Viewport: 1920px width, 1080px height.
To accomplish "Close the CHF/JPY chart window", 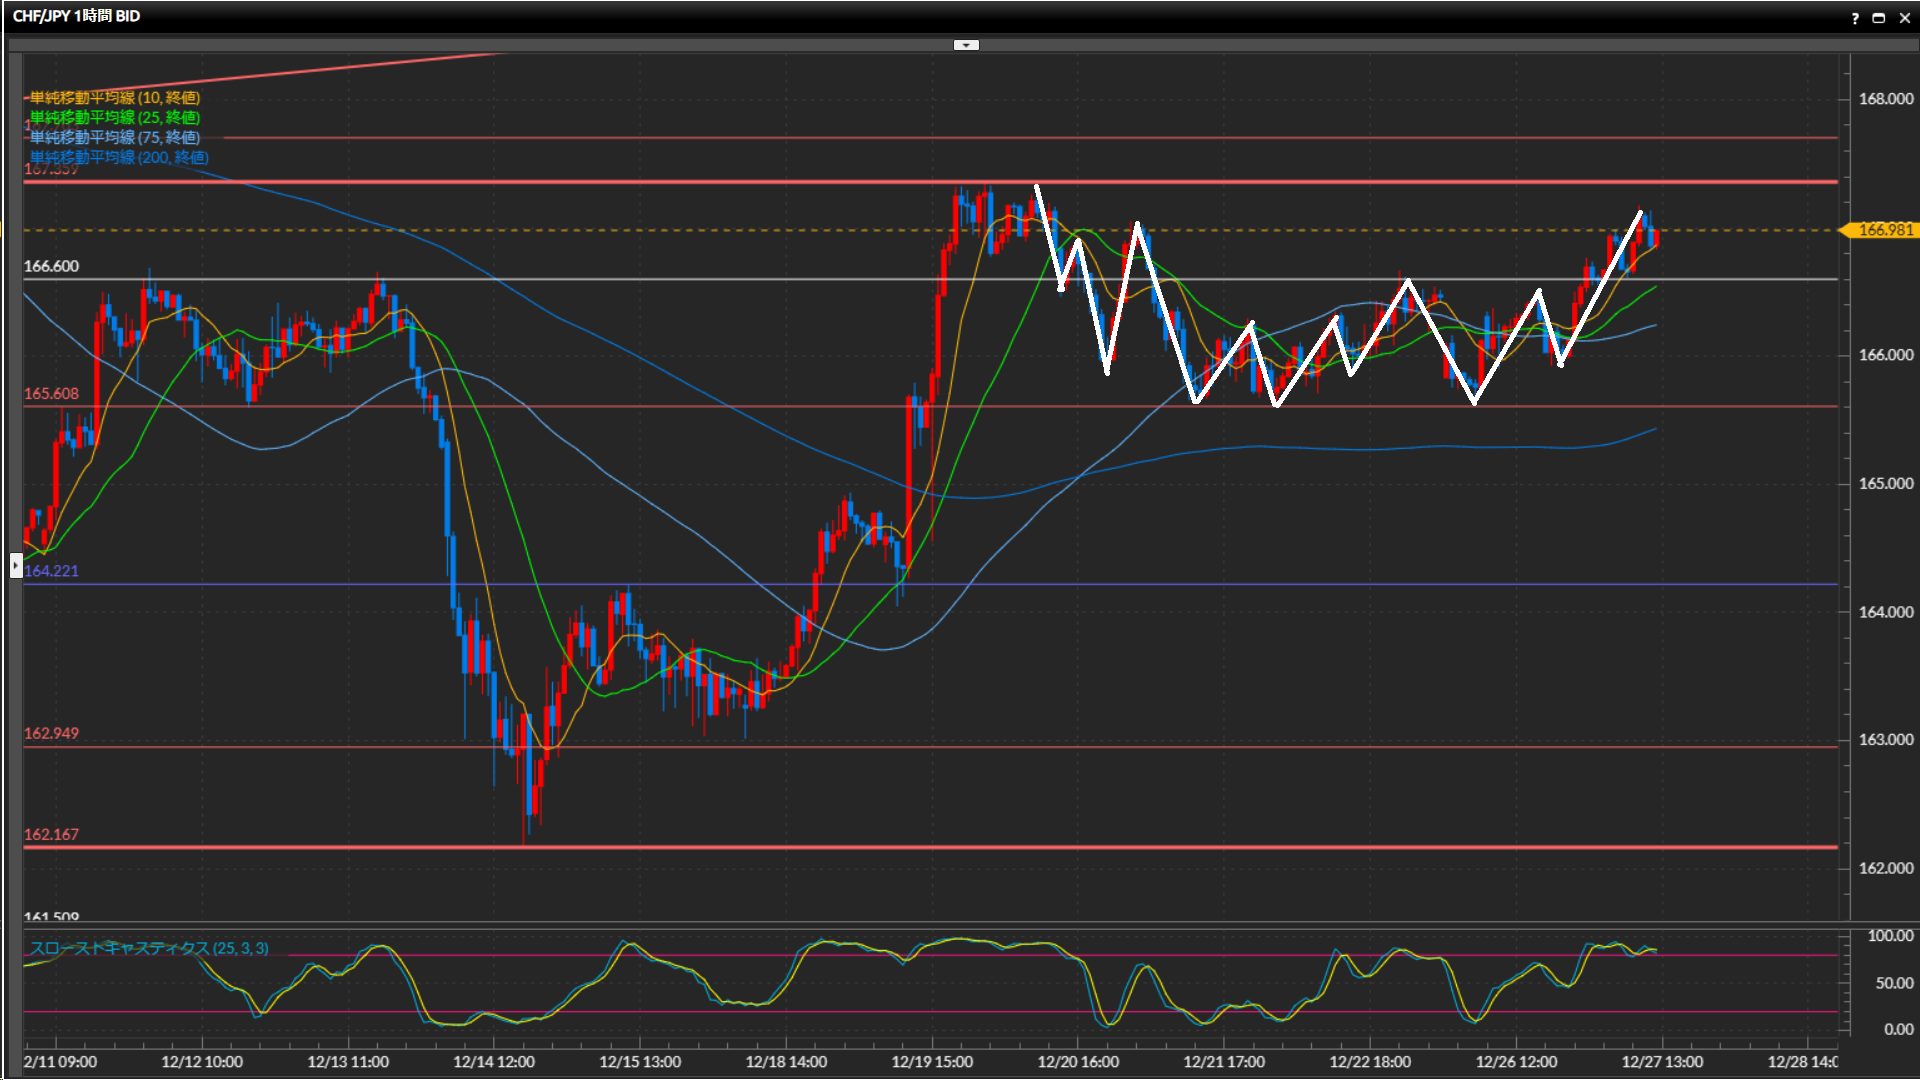I will pos(1904,18).
